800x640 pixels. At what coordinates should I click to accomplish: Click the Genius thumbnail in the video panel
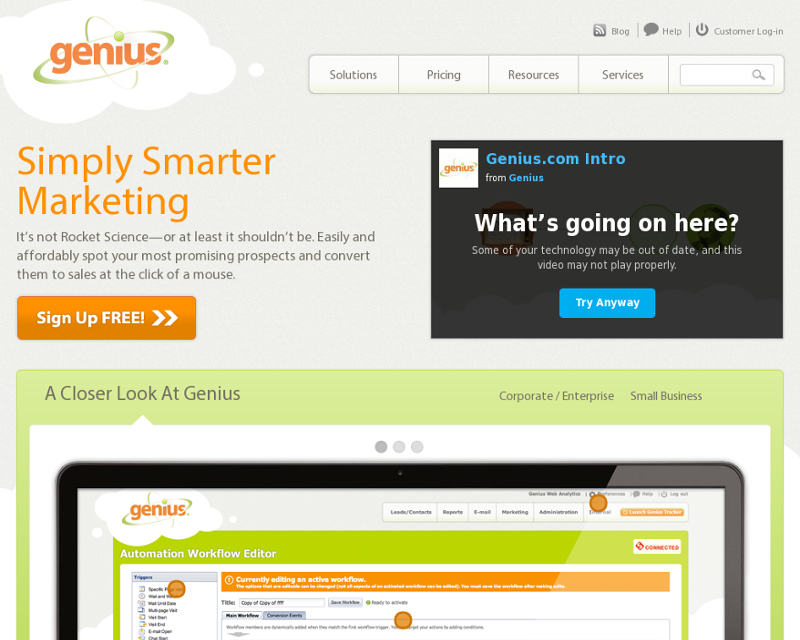click(458, 168)
